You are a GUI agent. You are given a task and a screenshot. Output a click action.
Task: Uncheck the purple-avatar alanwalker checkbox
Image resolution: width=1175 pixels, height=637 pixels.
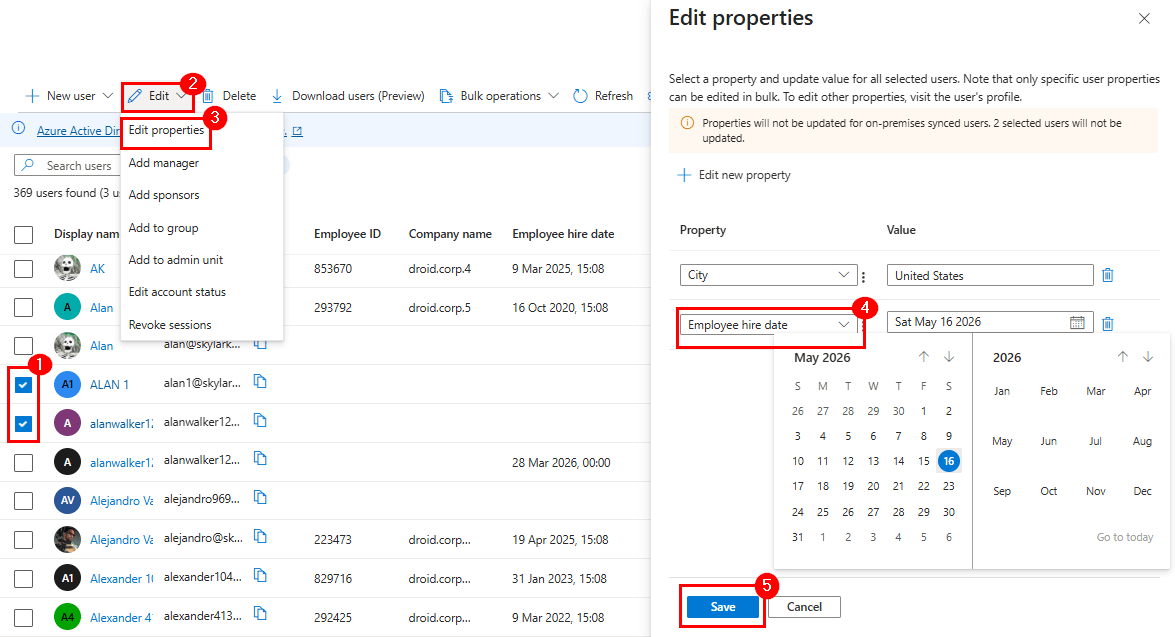(x=23, y=423)
